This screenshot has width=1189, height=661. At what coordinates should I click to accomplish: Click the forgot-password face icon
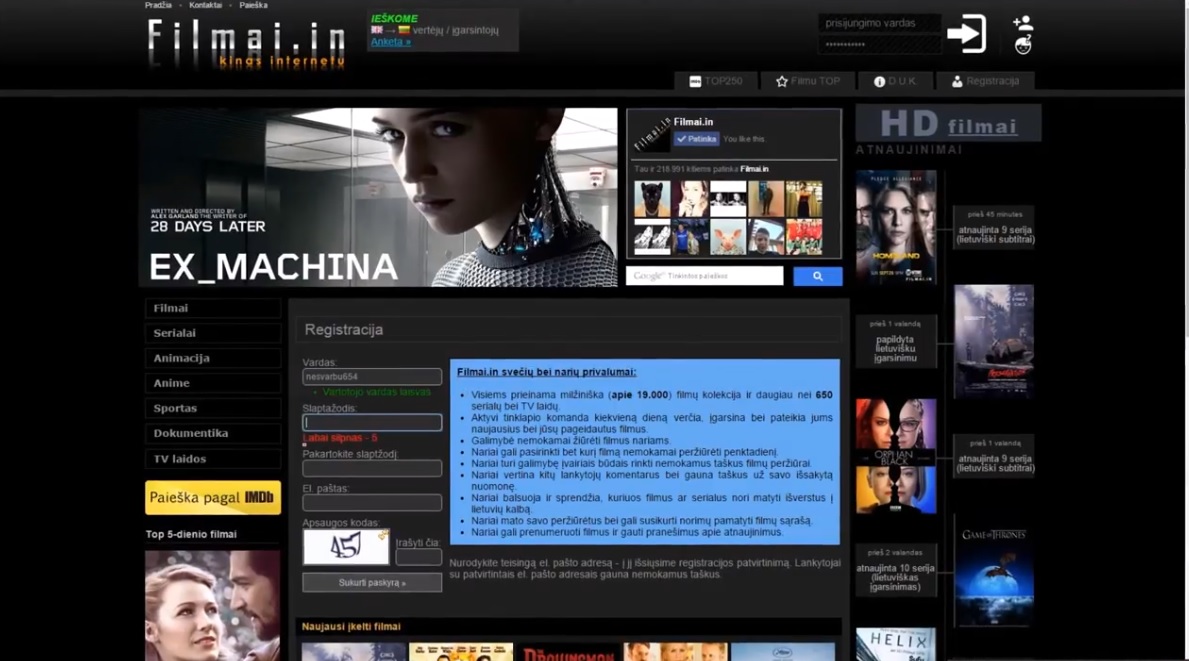coord(1022,45)
